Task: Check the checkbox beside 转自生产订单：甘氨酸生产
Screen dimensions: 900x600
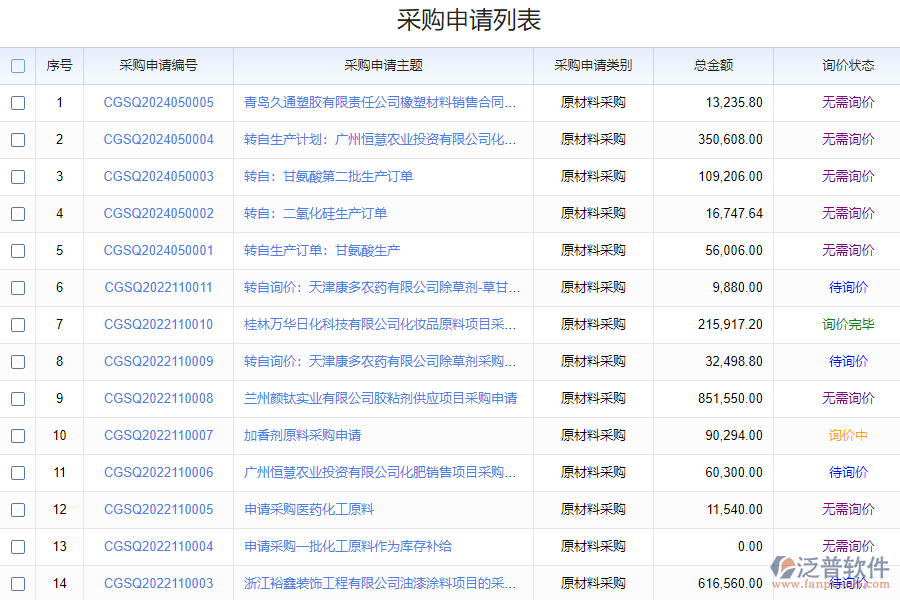Action: tap(17, 250)
